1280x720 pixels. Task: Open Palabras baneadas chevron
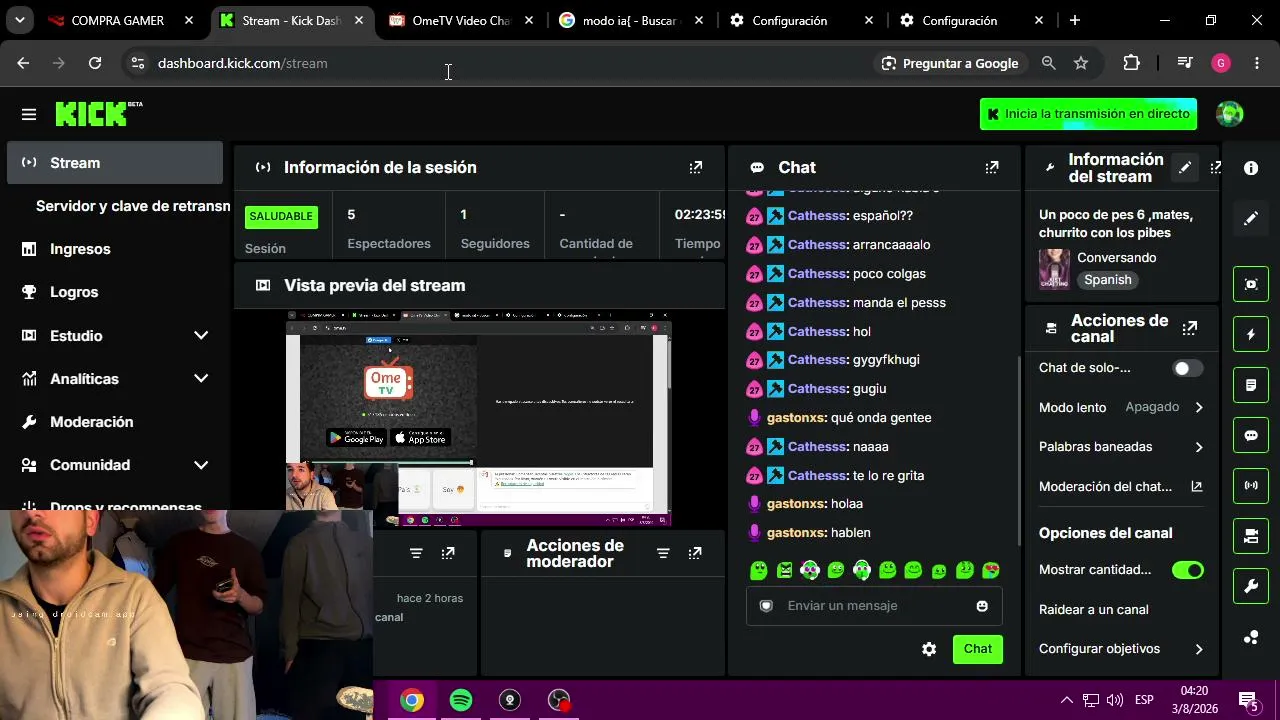(x=1199, y=447)
